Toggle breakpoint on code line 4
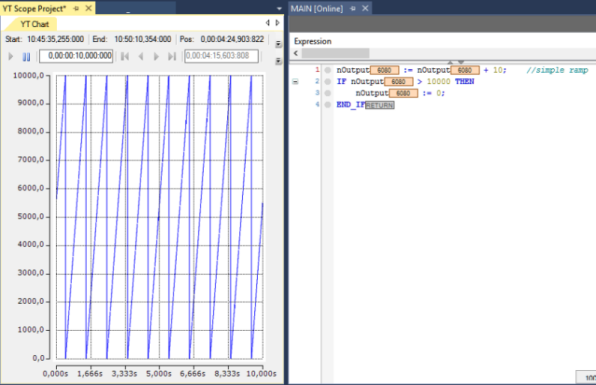 coord(328,105)
